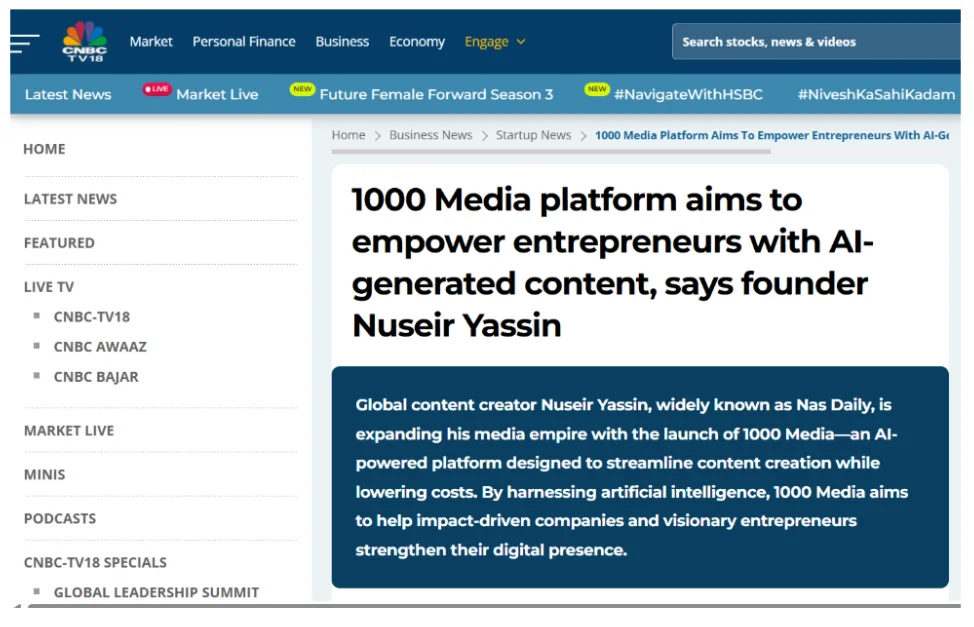Open the Economy section

417,42
